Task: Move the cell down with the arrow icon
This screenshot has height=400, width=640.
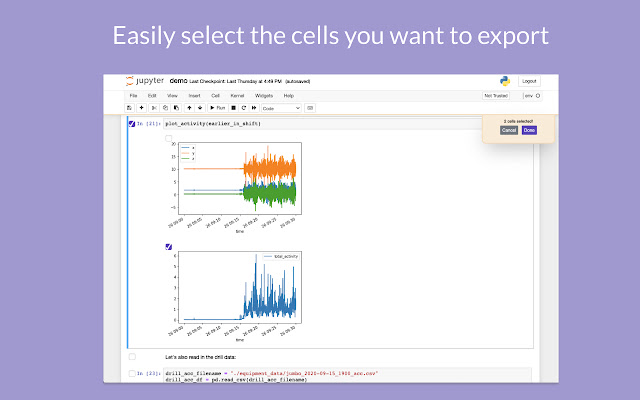Action: [200, 108]
